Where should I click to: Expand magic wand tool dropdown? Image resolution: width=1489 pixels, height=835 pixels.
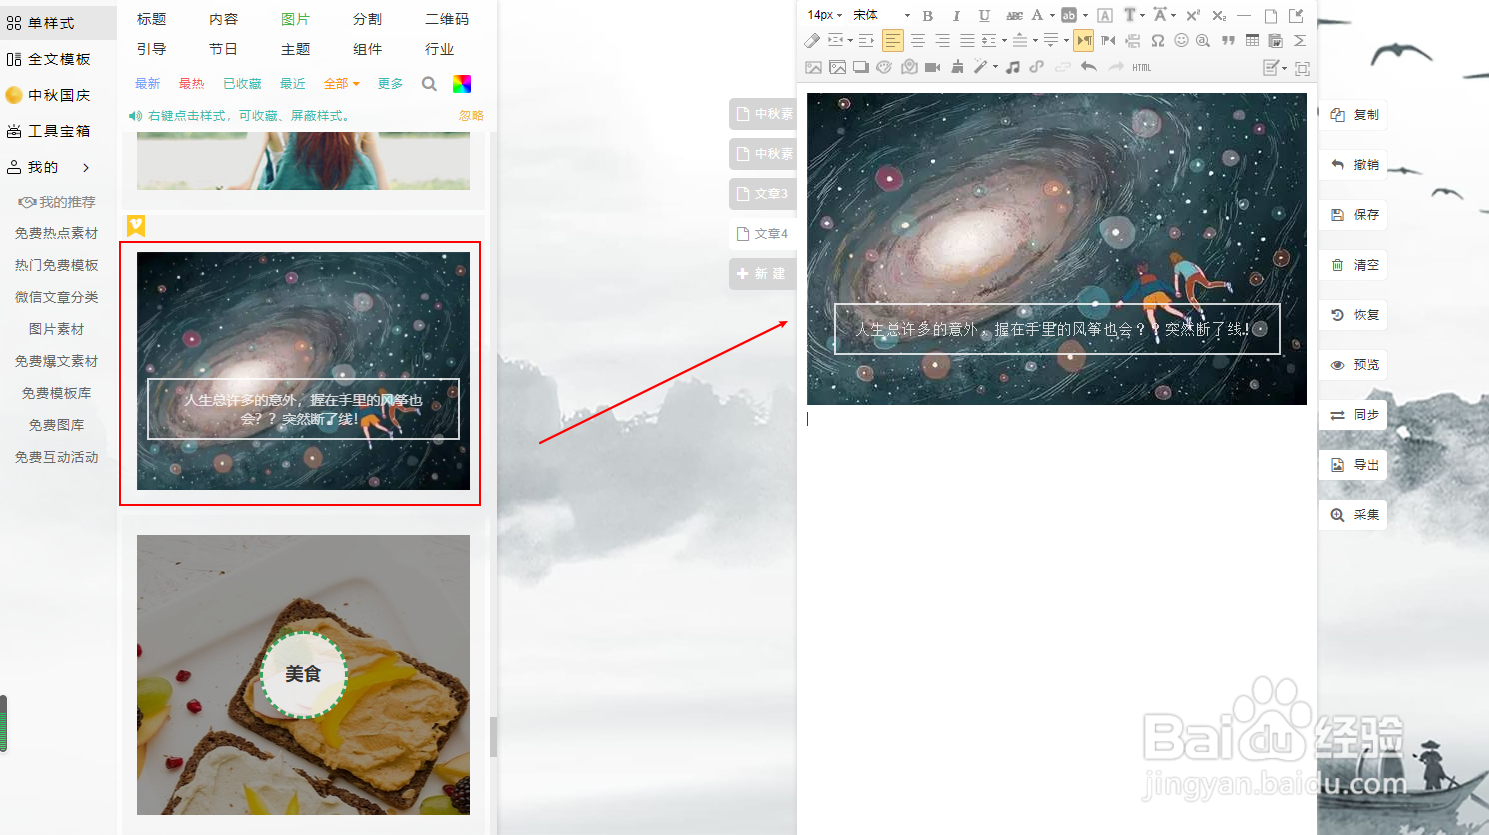pos(995,67)
